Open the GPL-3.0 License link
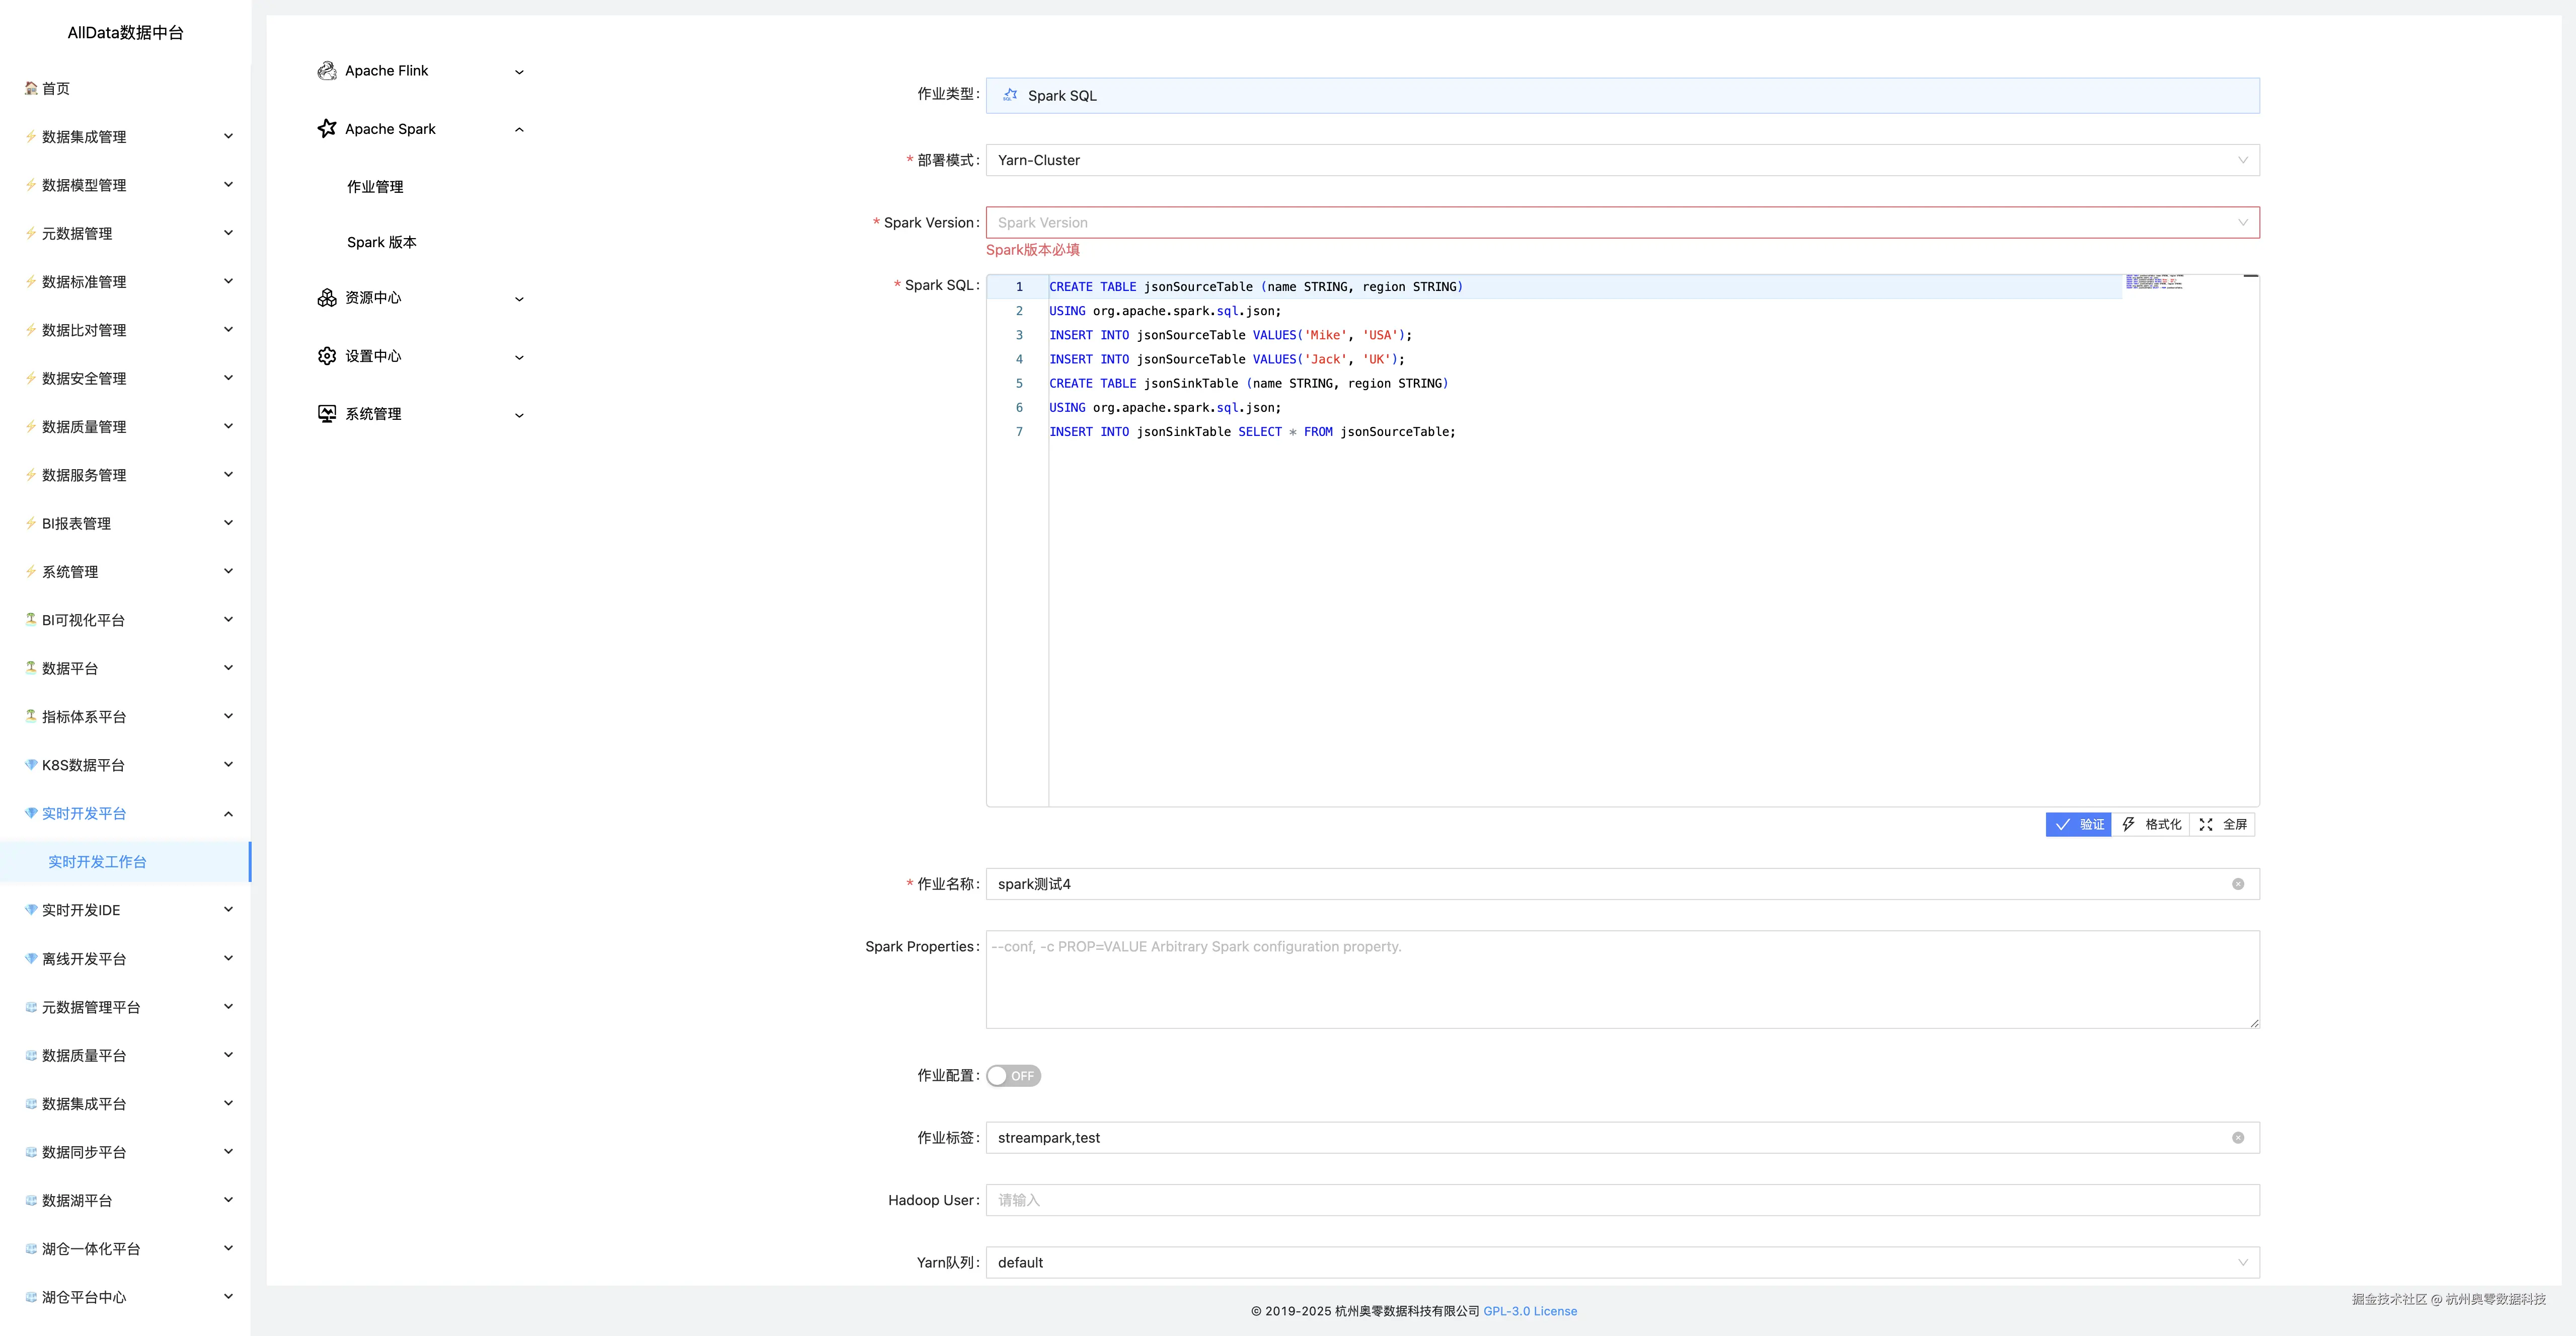 coord(1529,1311)
